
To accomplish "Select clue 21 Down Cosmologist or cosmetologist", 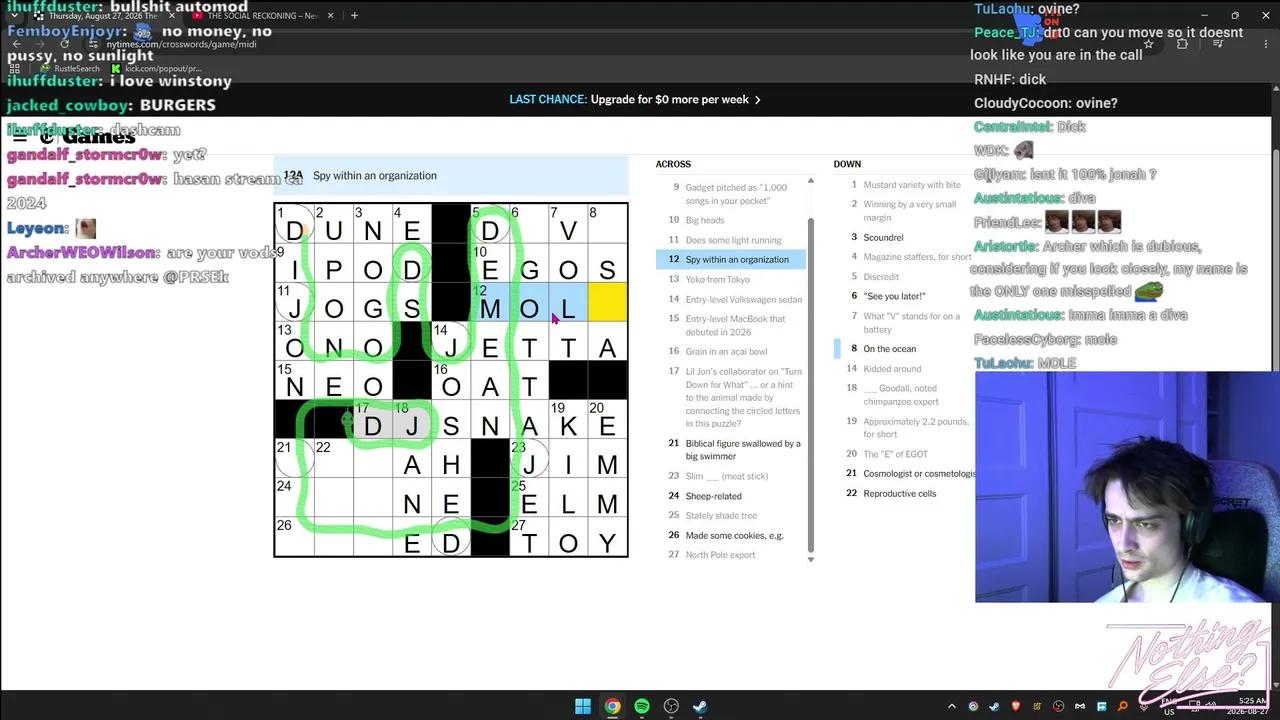I will click(x=904, y=473).
